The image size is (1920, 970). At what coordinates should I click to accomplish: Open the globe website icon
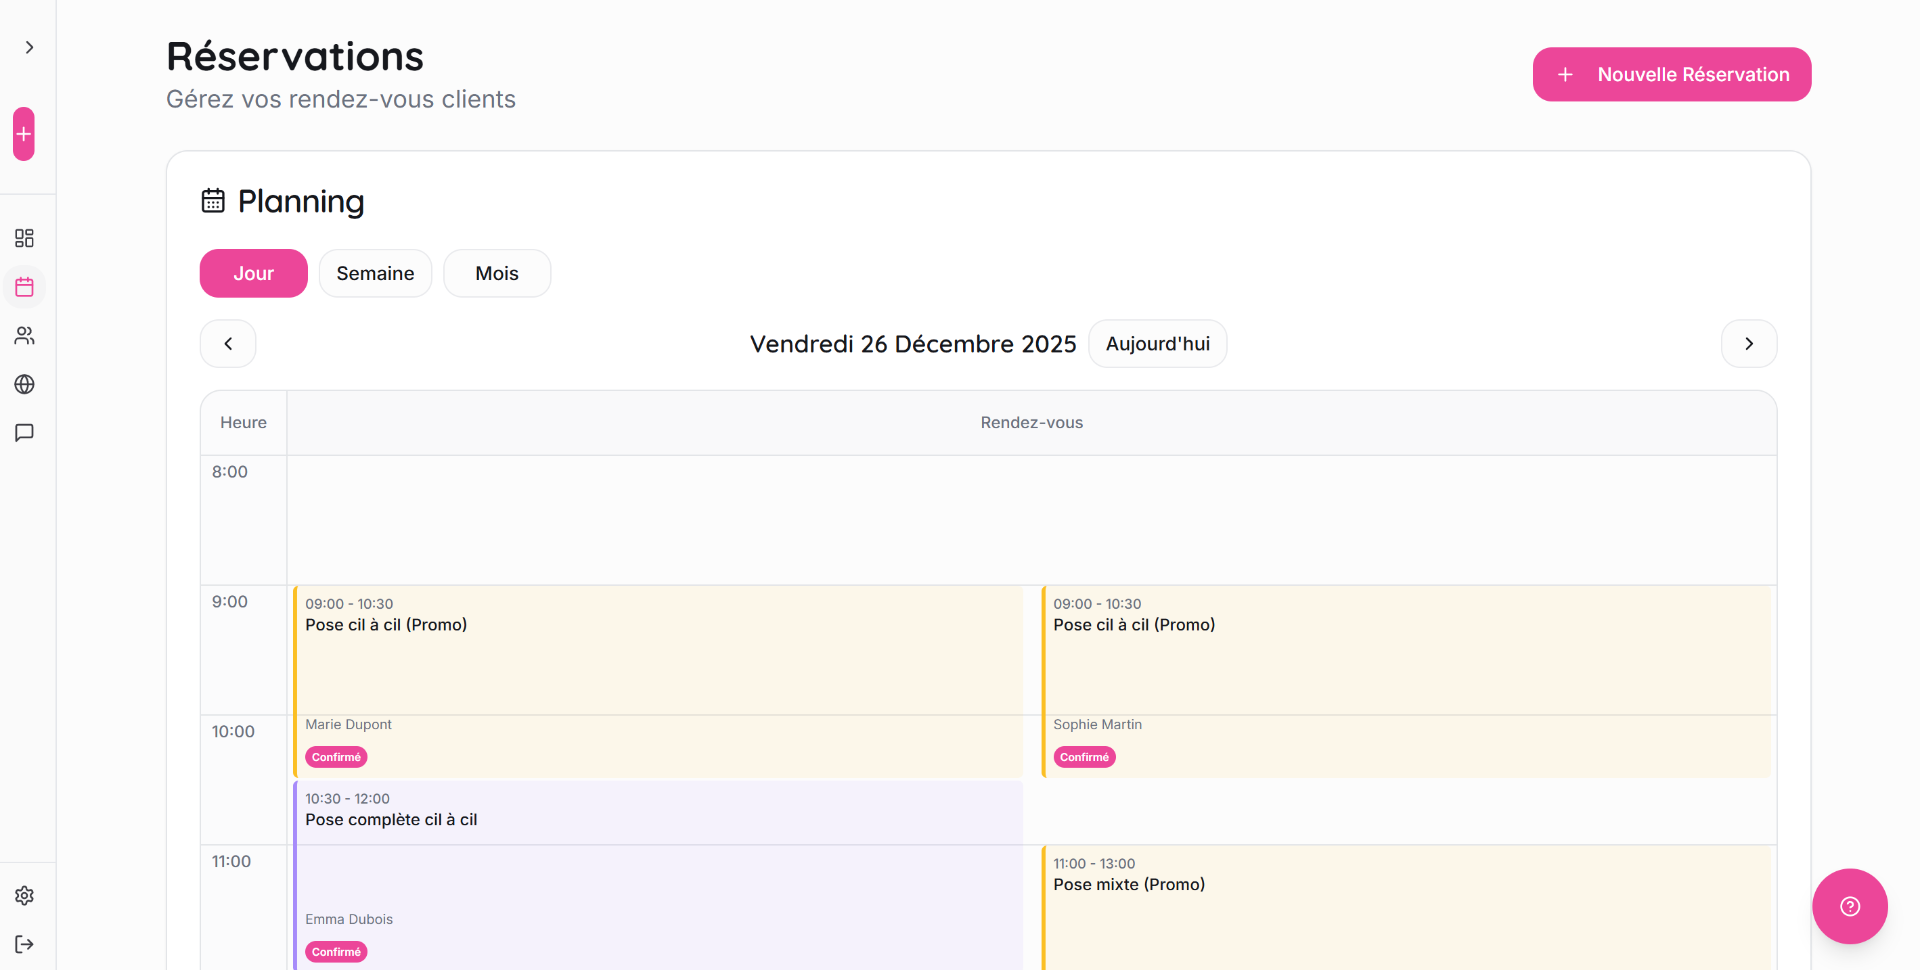[24, 384]
